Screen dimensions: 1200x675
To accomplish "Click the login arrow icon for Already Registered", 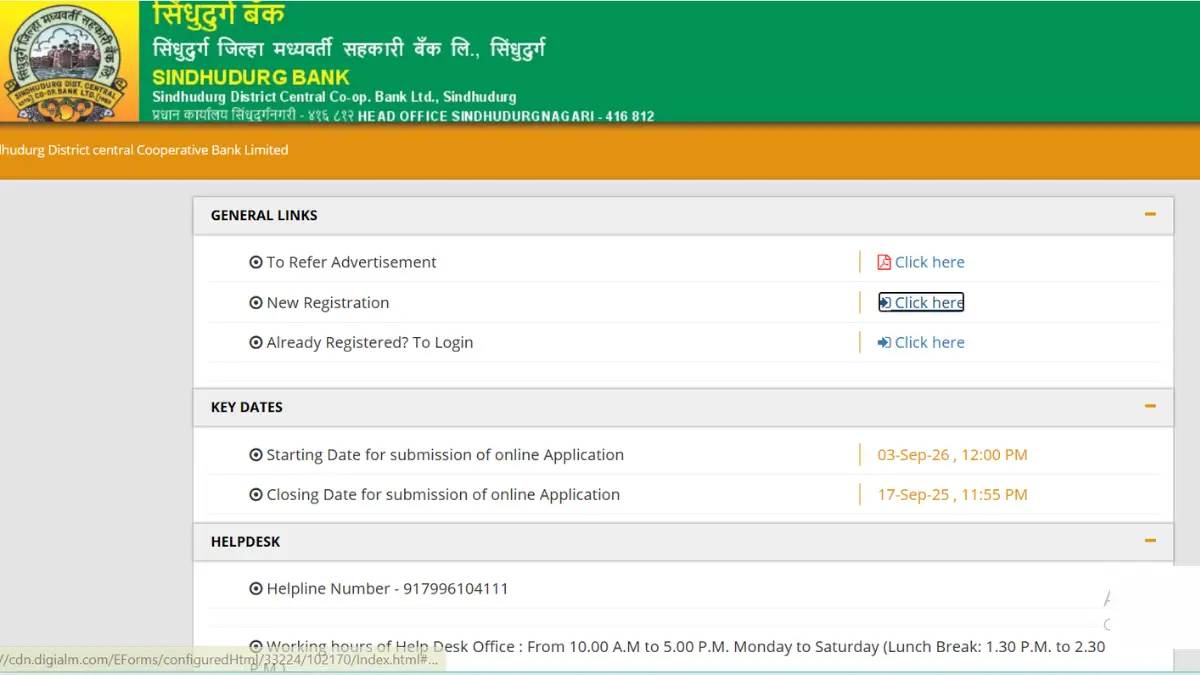I will pos(884,342).
